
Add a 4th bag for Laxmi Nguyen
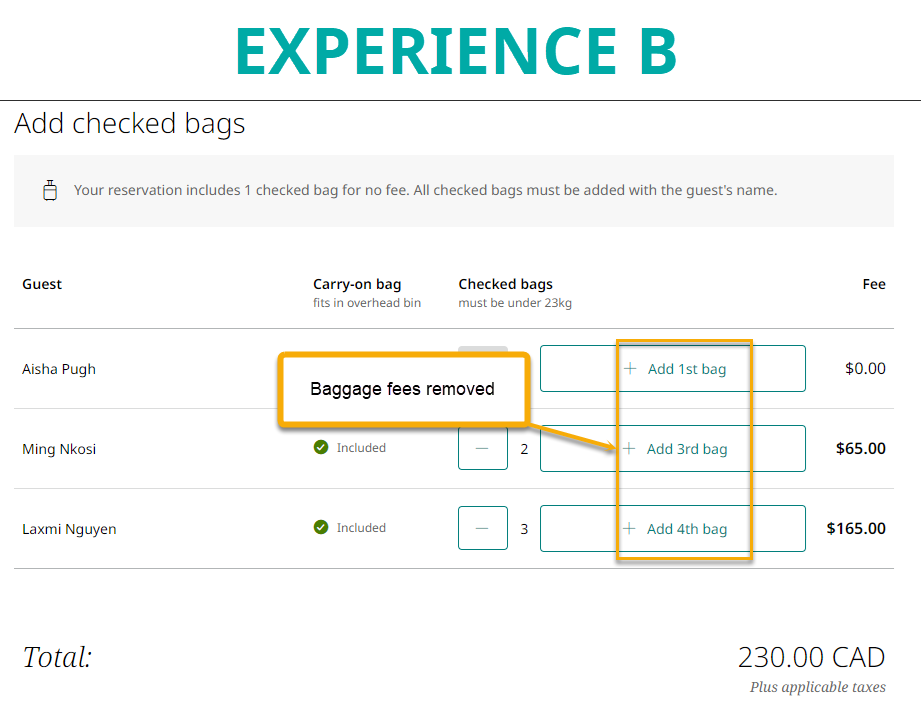pos(673,529)
